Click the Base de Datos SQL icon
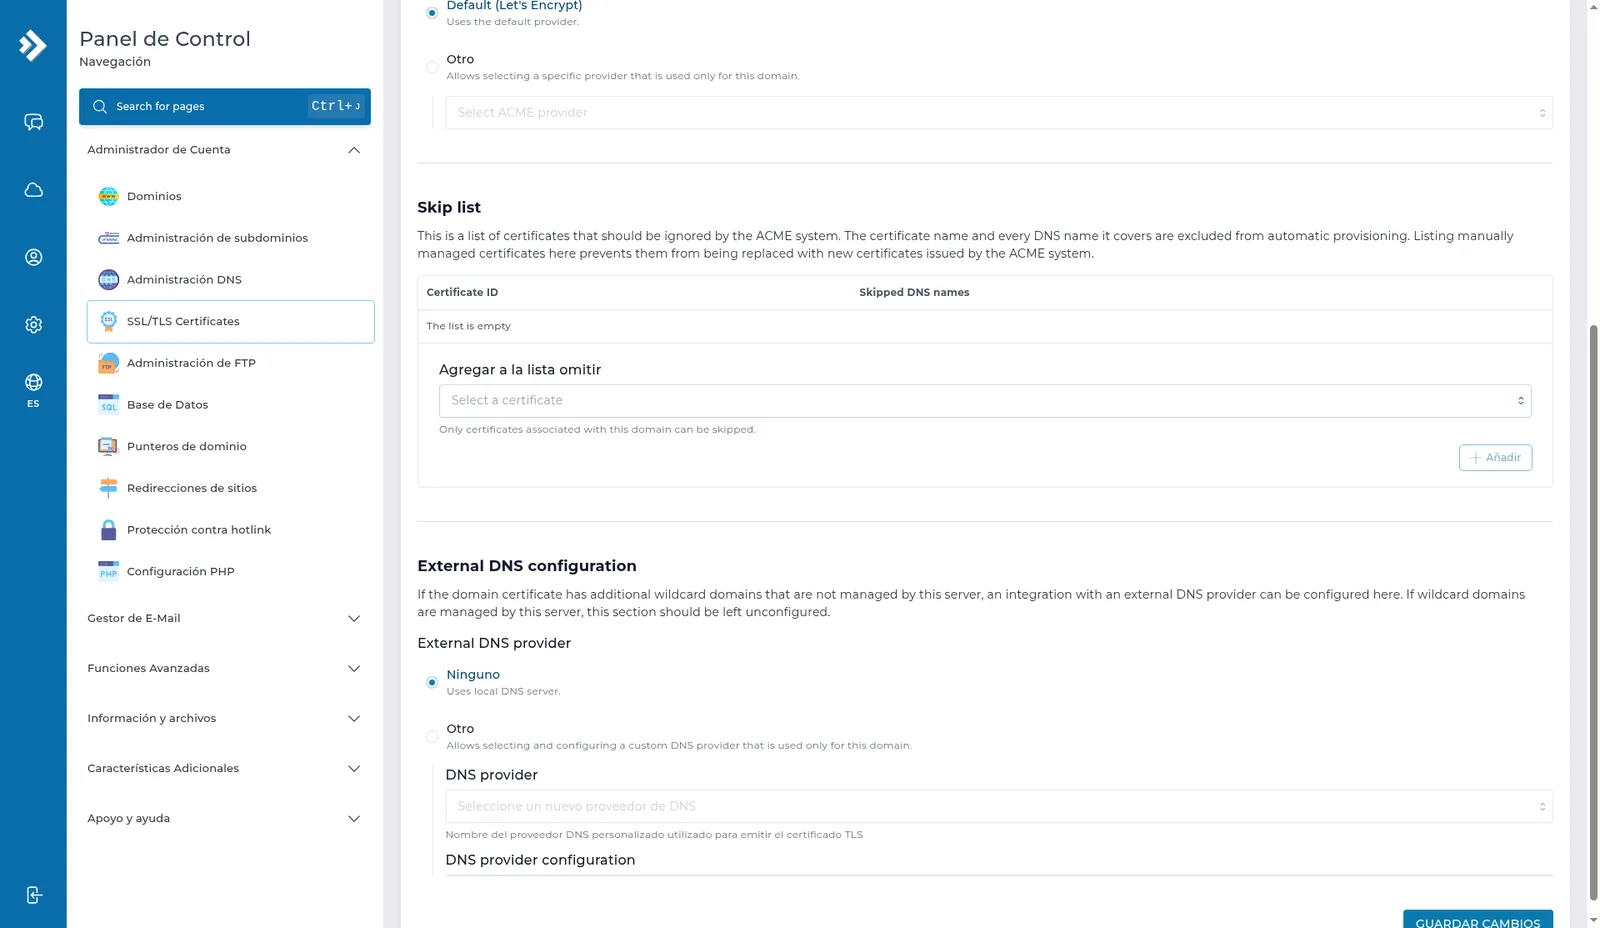This screenshot has height=928, width=1600. 108,405
